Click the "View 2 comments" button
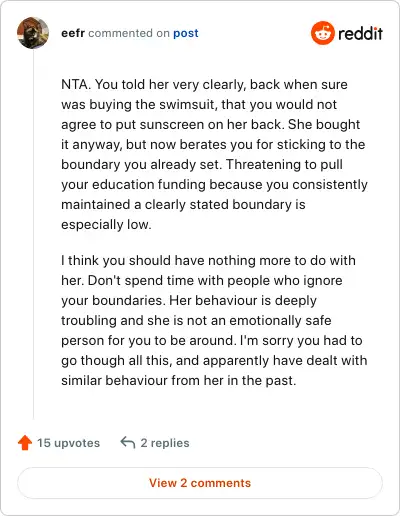400x516 pixels. [200, 483]
